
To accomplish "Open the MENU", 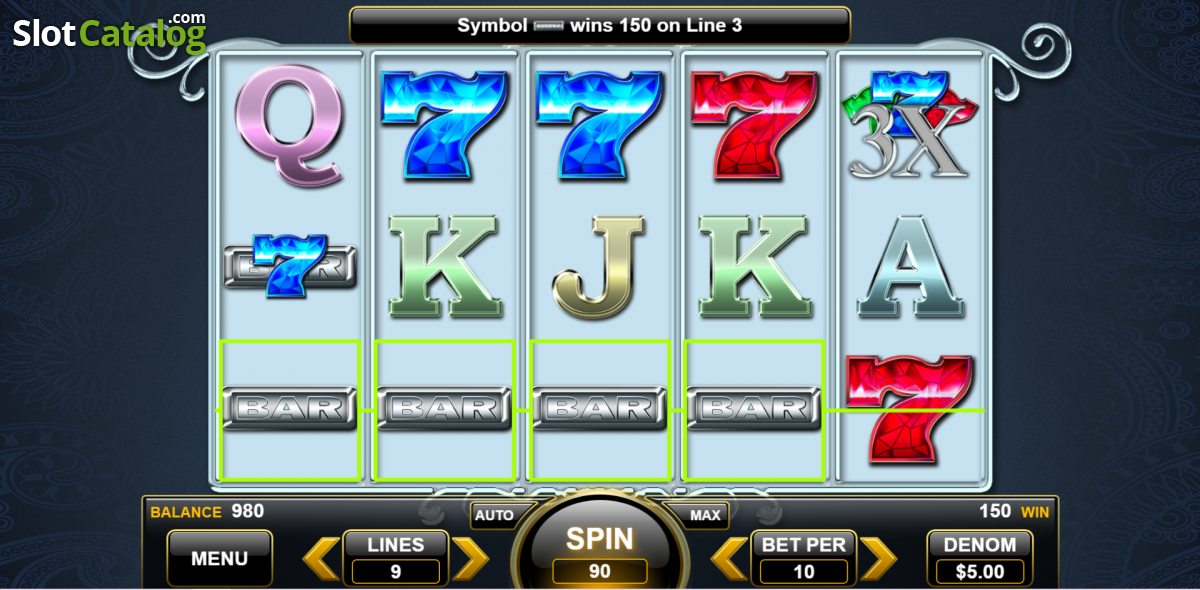I will pyautogui.click(x=219, y=558).
